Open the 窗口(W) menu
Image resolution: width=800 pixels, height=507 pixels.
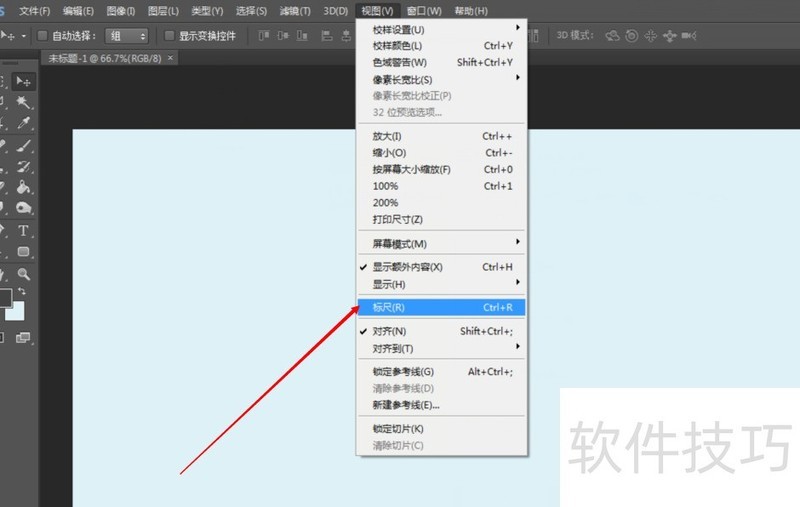click(x=424, y=11)
